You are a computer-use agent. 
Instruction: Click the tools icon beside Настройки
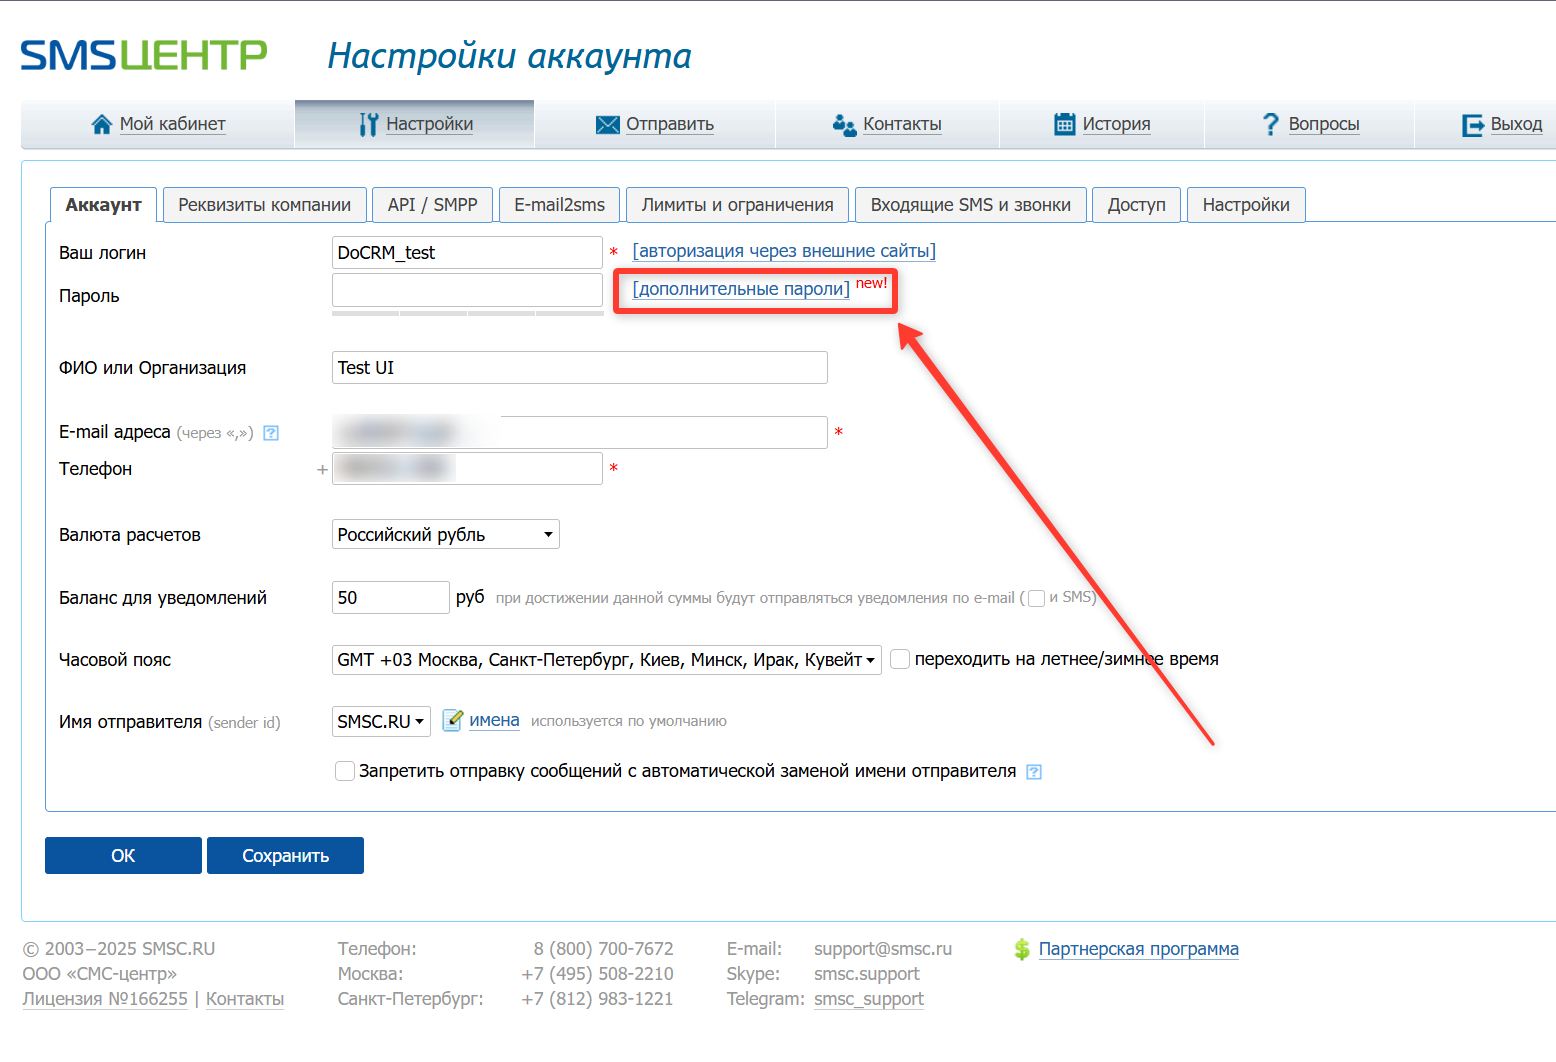[x=368, y=124]
